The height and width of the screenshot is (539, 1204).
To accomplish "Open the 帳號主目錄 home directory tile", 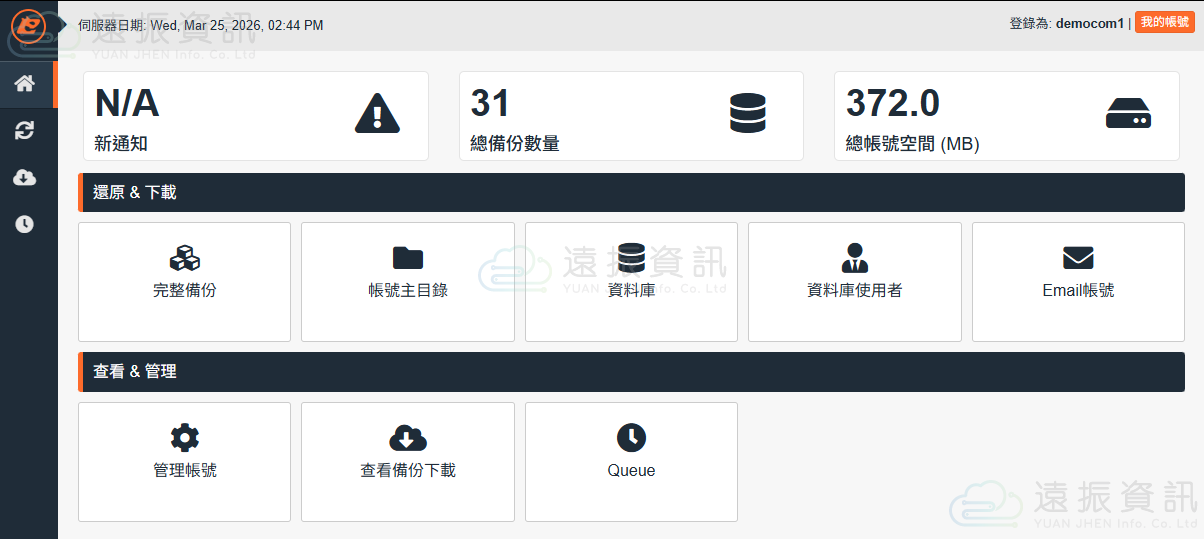I will pyautogui.click(x=407, y=281).
